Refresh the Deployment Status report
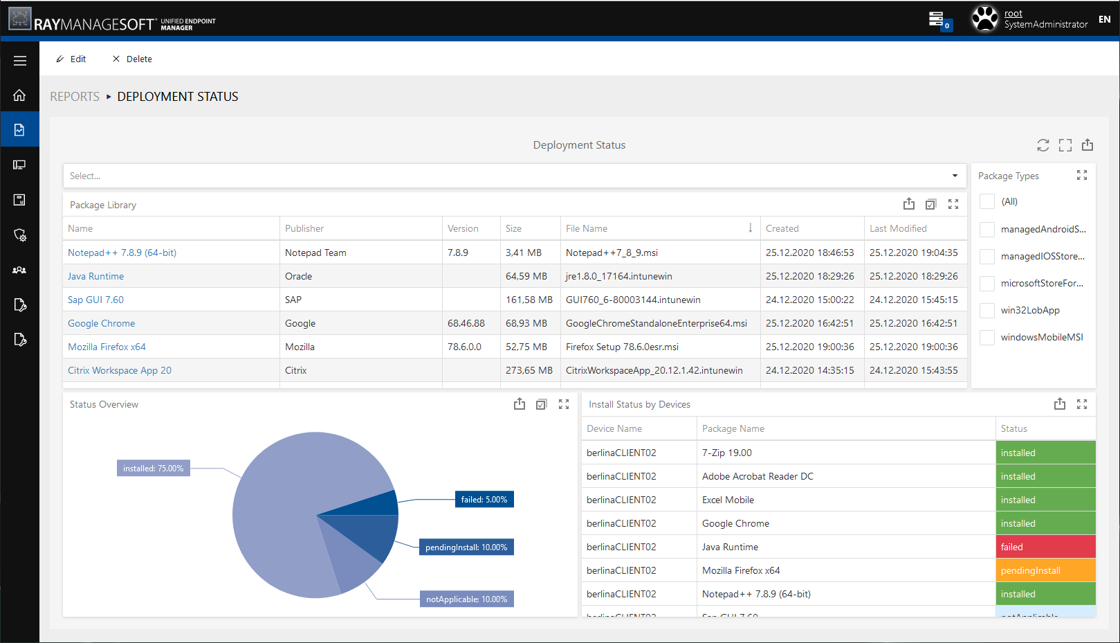 point(1043,144)
